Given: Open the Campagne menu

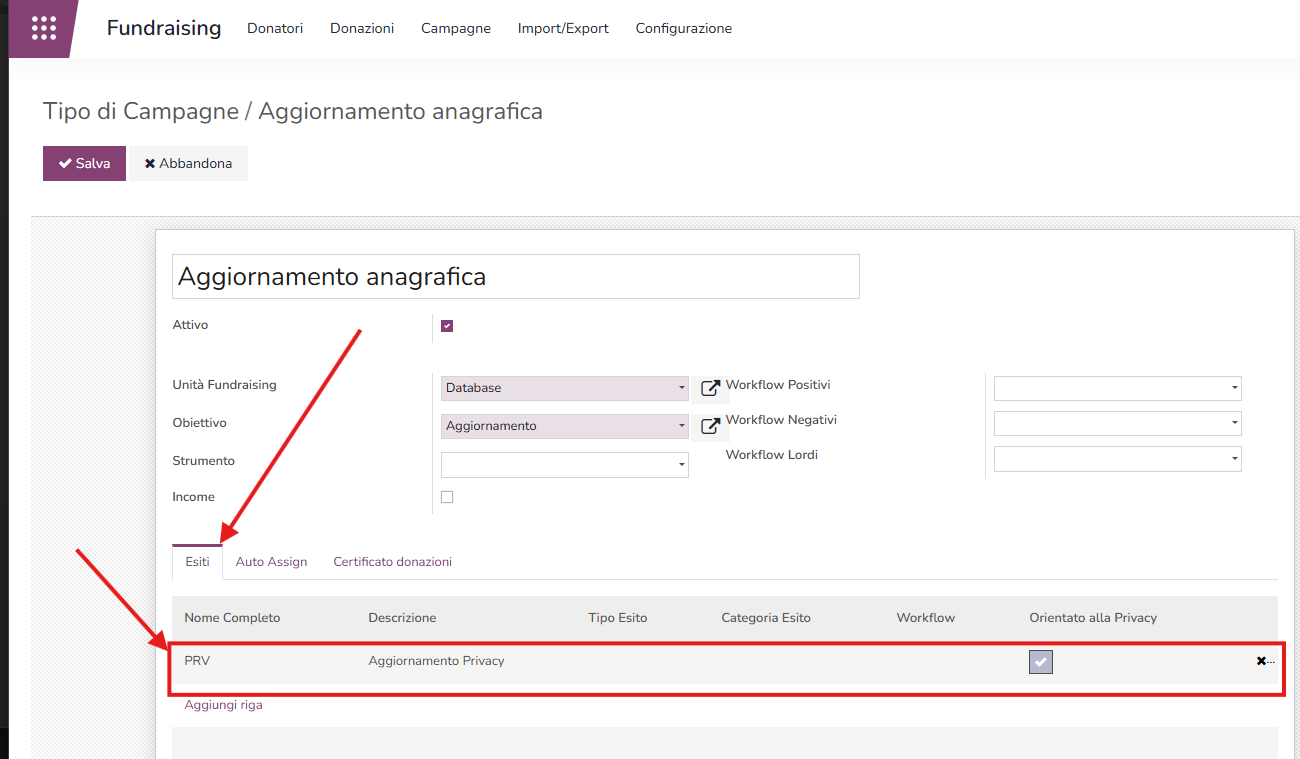Looking at the screenshot, I should (x=456, y=28).
